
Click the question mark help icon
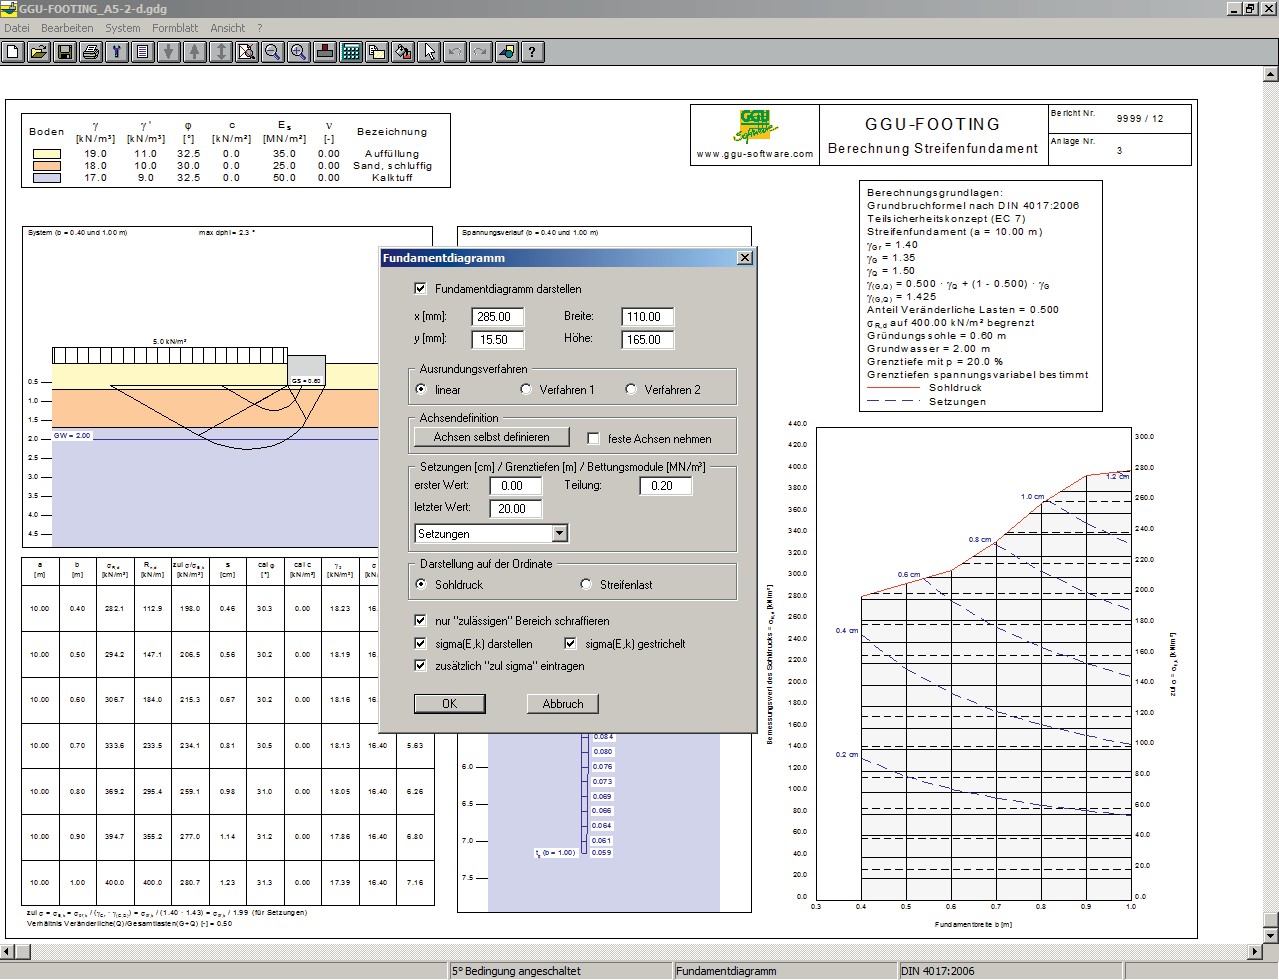pos(533,52)
